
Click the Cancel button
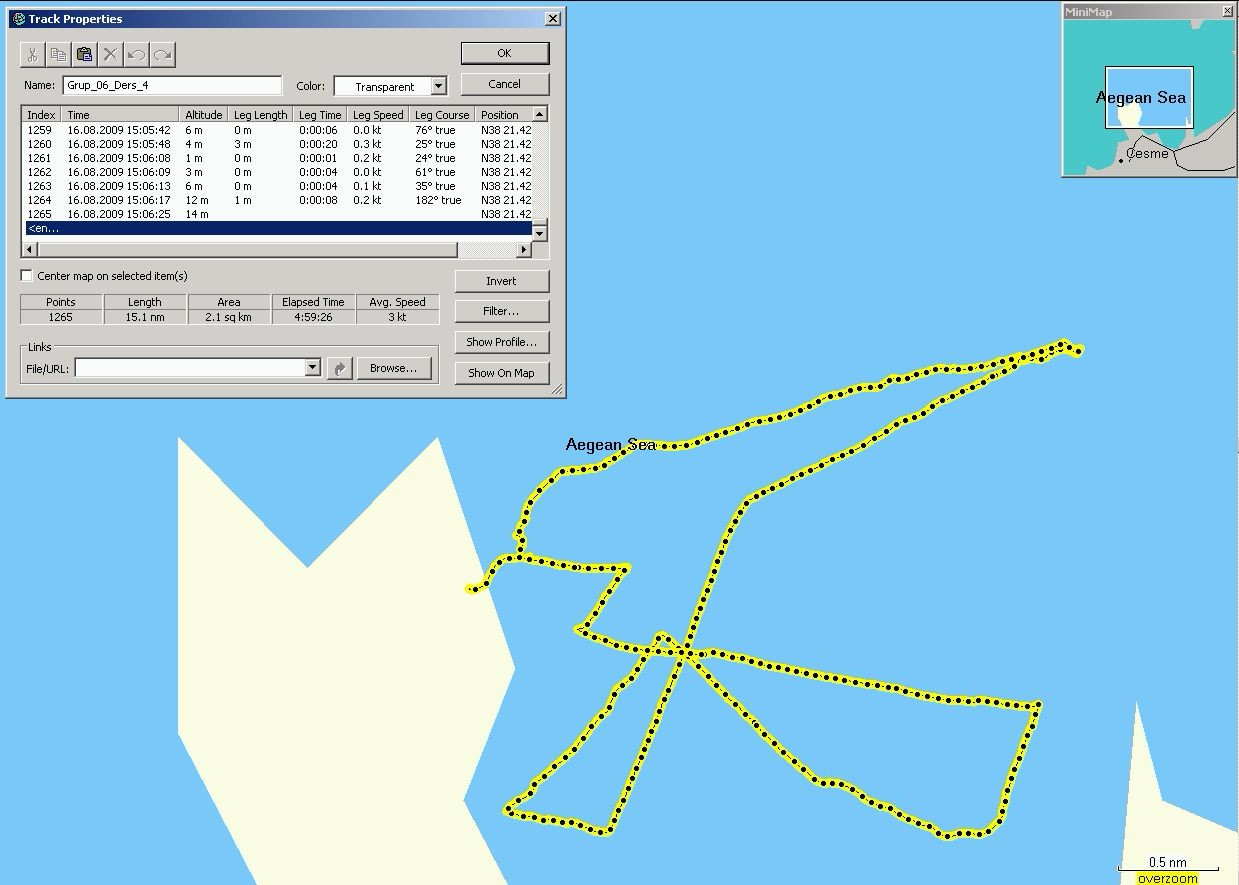[504, 84]
